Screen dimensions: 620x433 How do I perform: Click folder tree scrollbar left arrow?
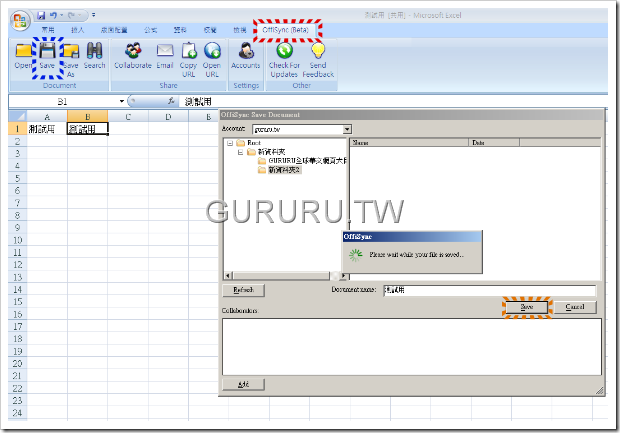coord(228,275)
